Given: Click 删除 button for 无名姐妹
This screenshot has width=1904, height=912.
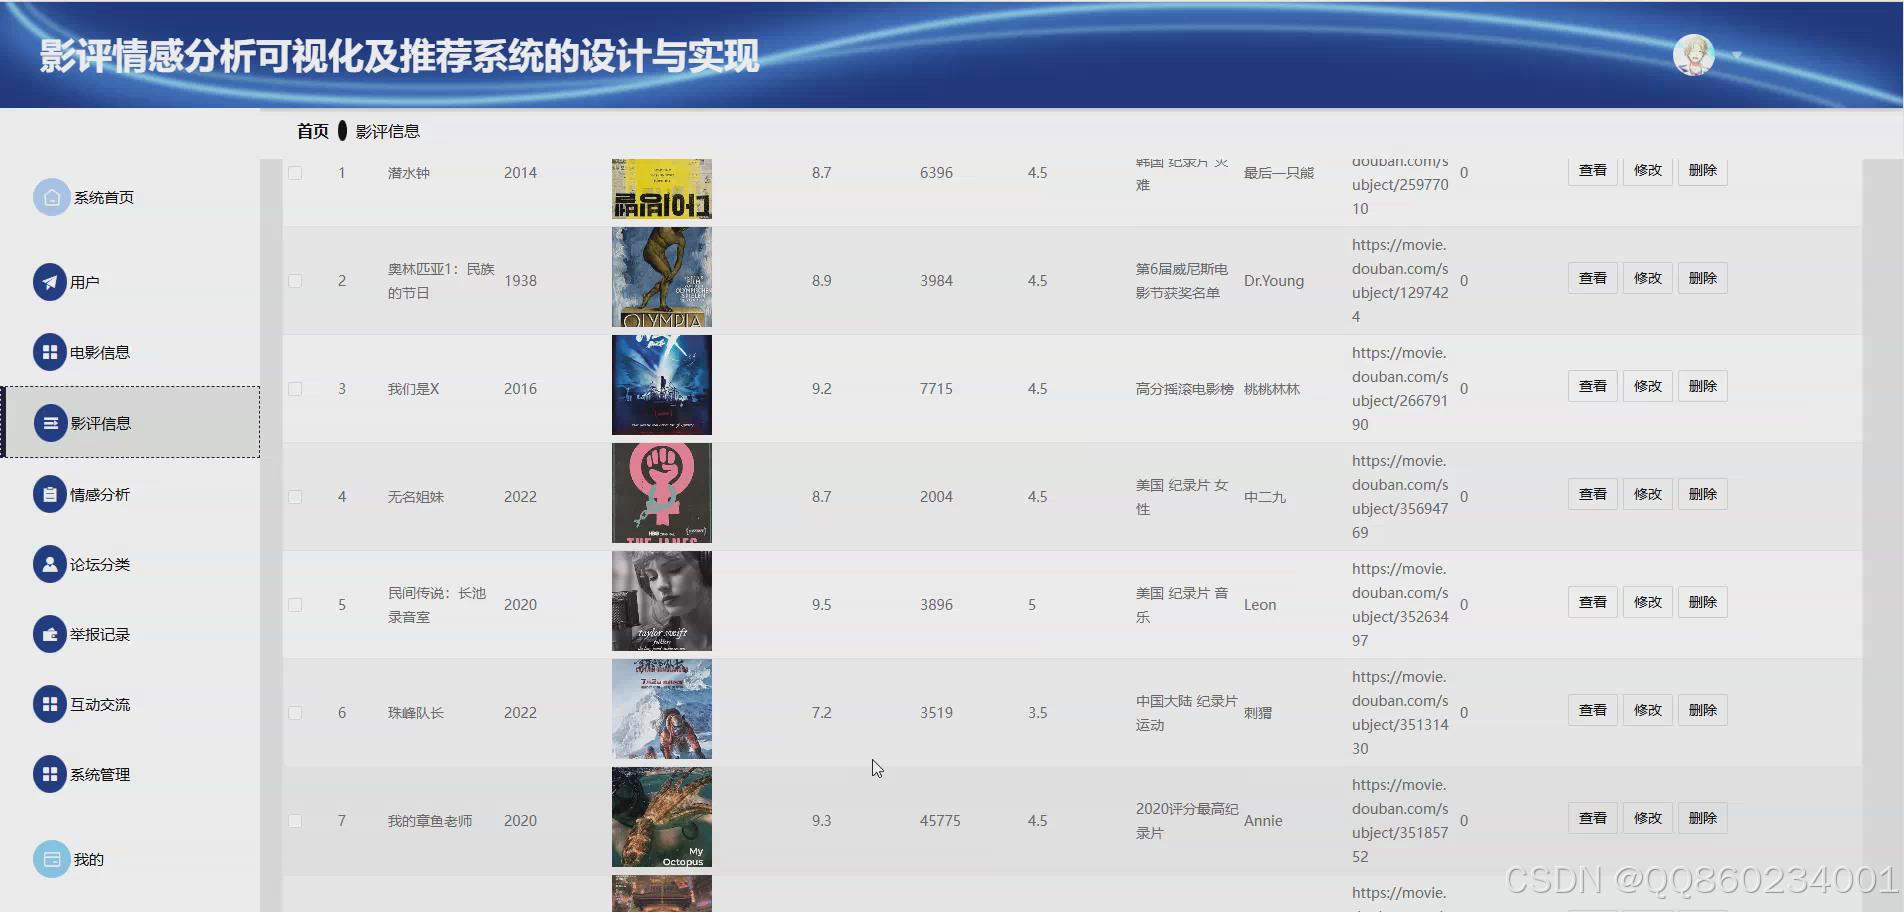Looking at the screenshot, I should (1703, 494).
